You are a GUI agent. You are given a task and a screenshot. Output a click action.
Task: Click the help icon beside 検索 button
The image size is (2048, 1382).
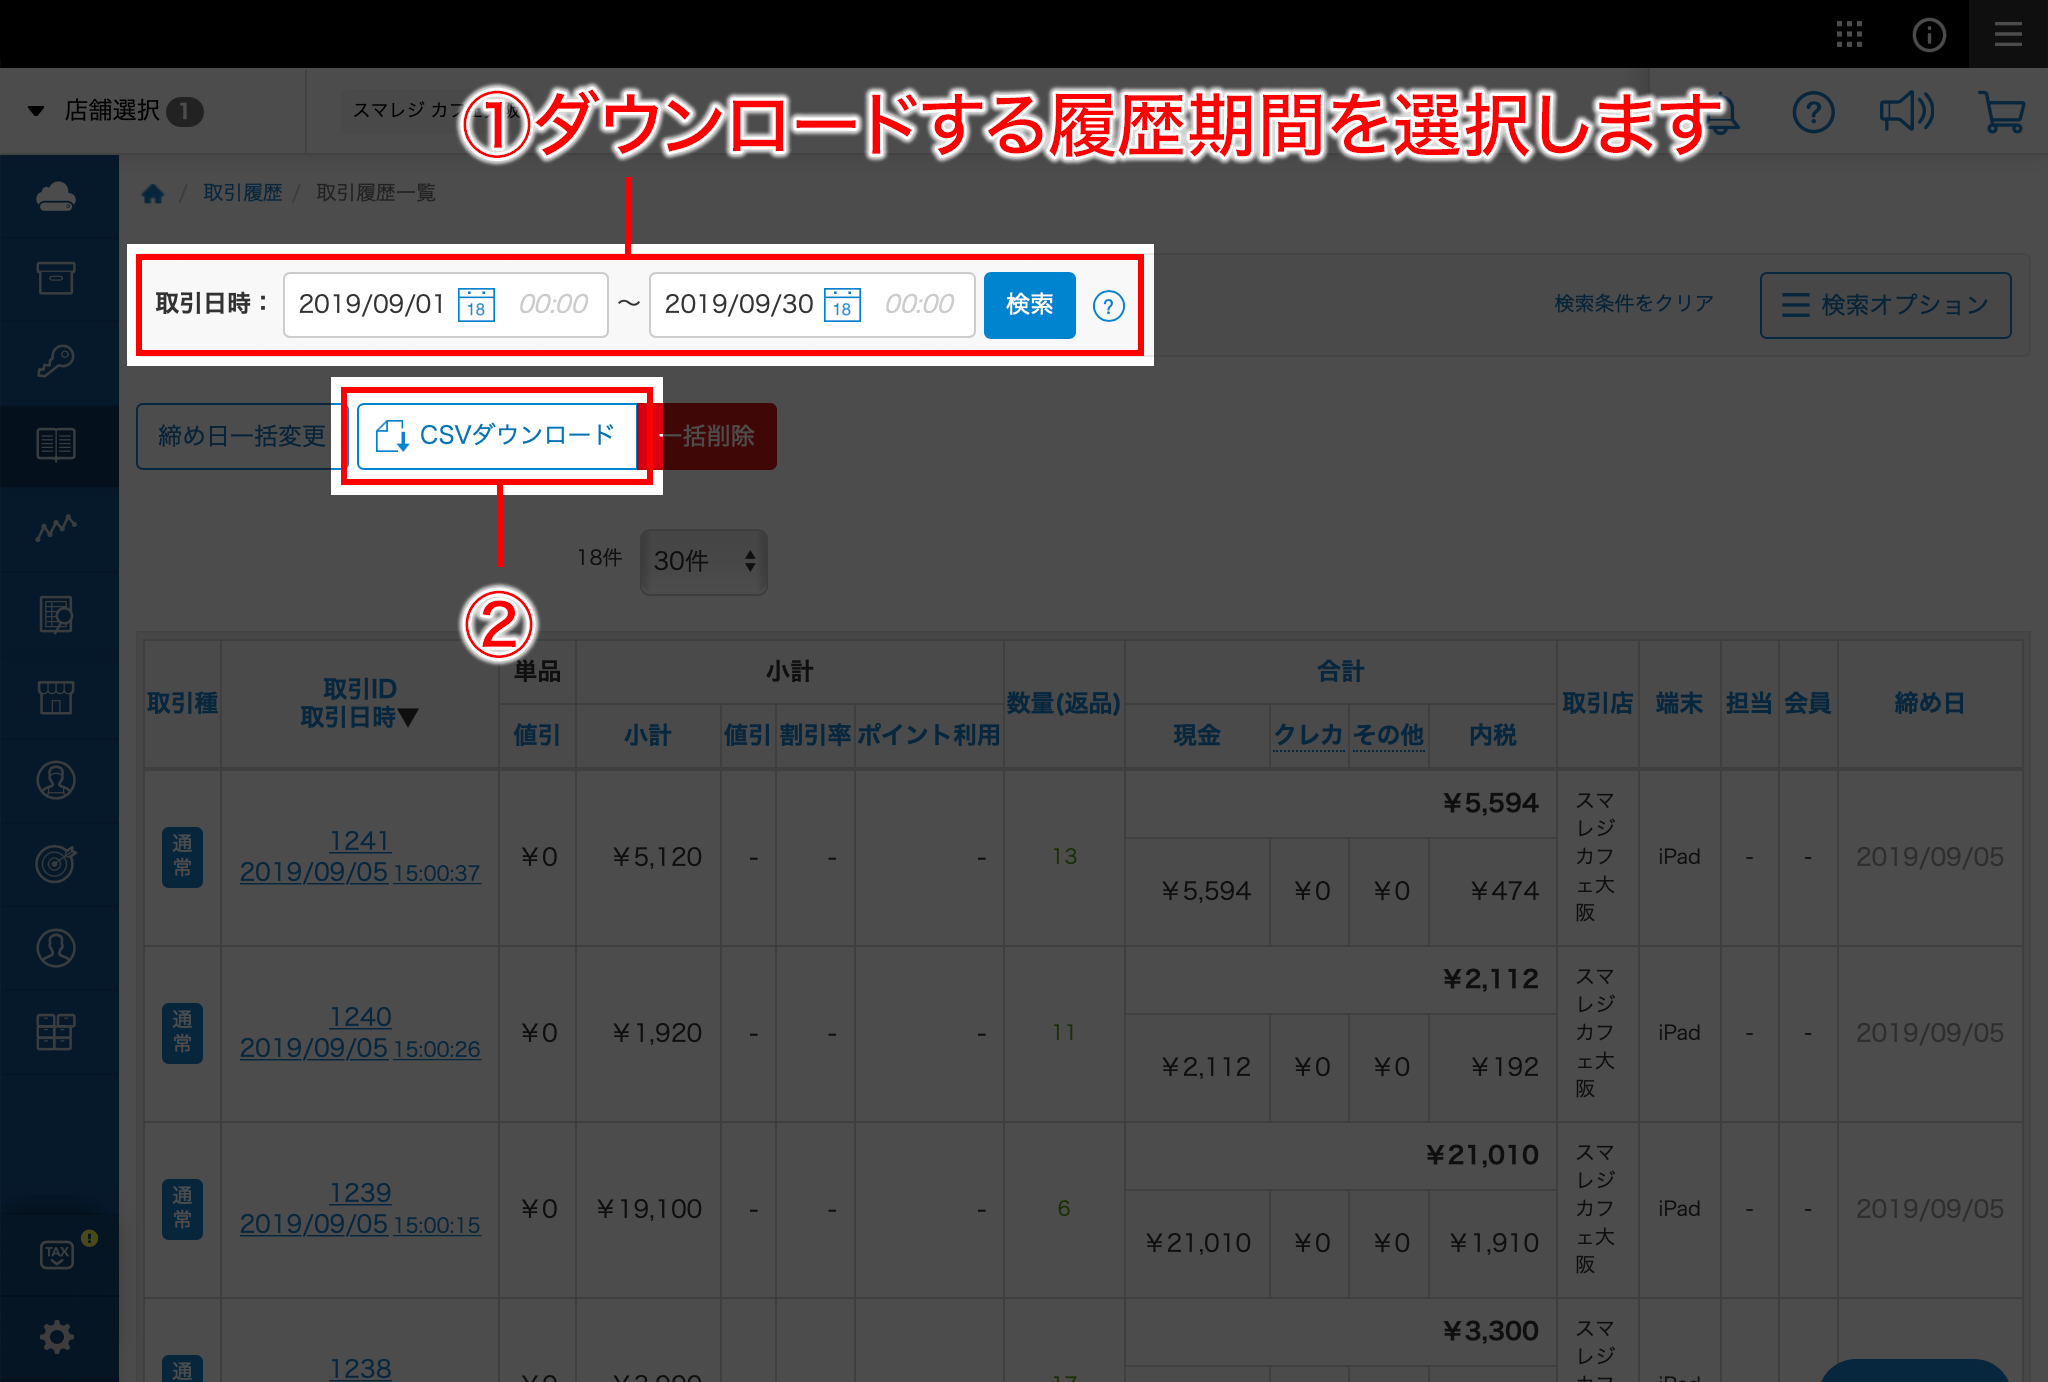(1108, 306)
